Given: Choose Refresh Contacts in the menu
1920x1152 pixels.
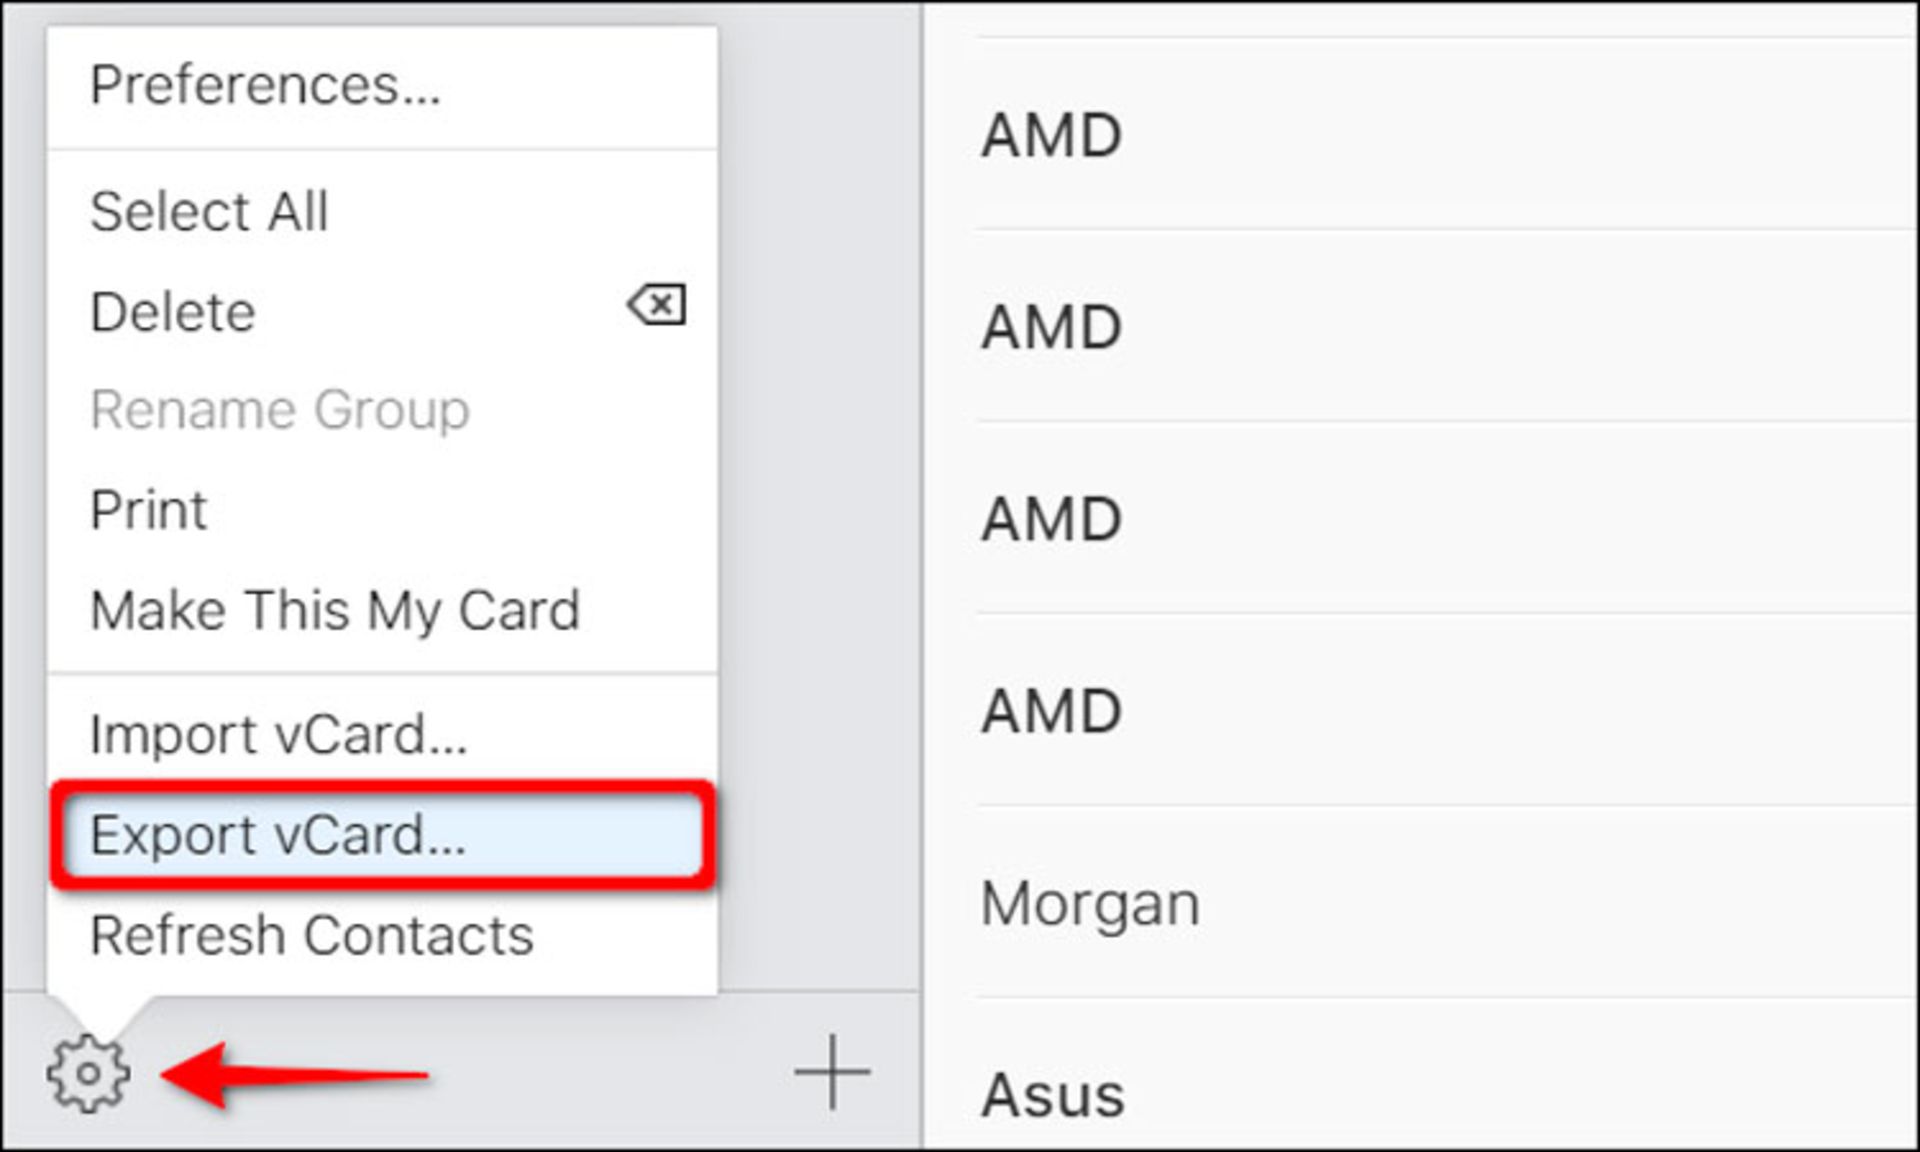Looking at the screenshot, I should [312, 936].
